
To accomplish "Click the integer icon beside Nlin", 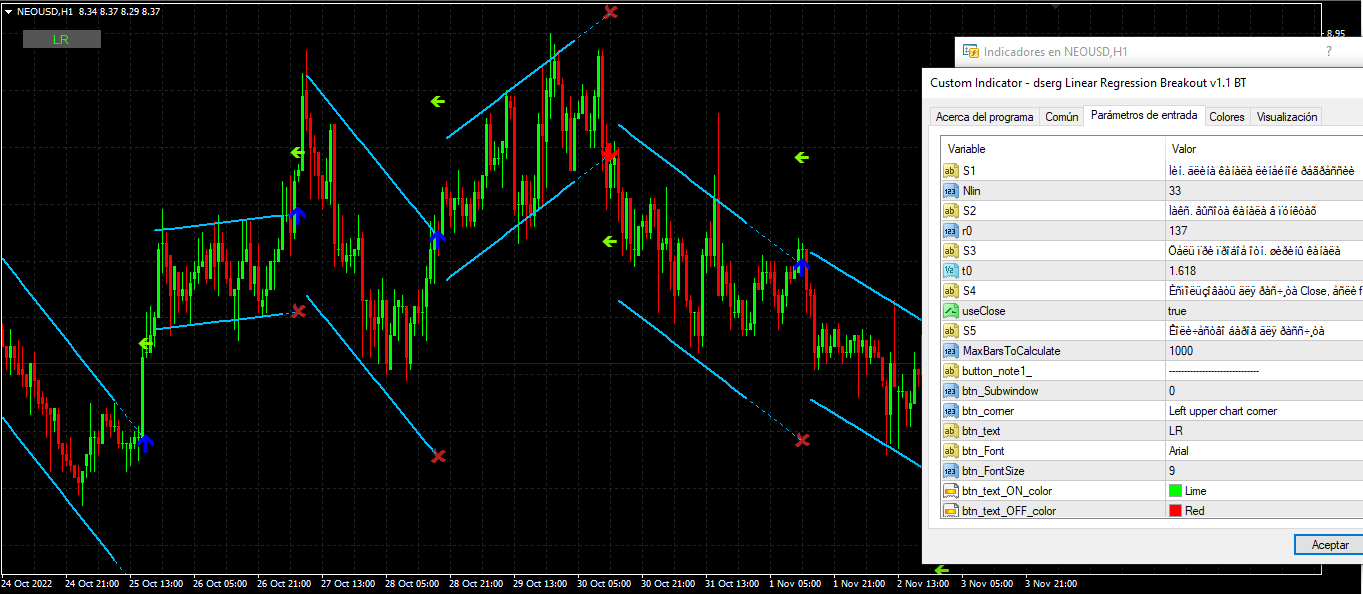I will click(950, 191).
